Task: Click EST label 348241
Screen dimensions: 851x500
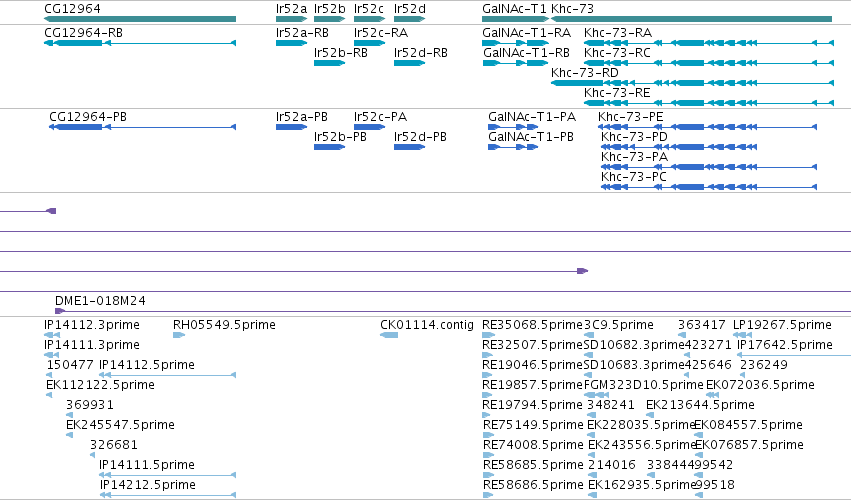Action: pyautogui.click(x=611, y=405)
